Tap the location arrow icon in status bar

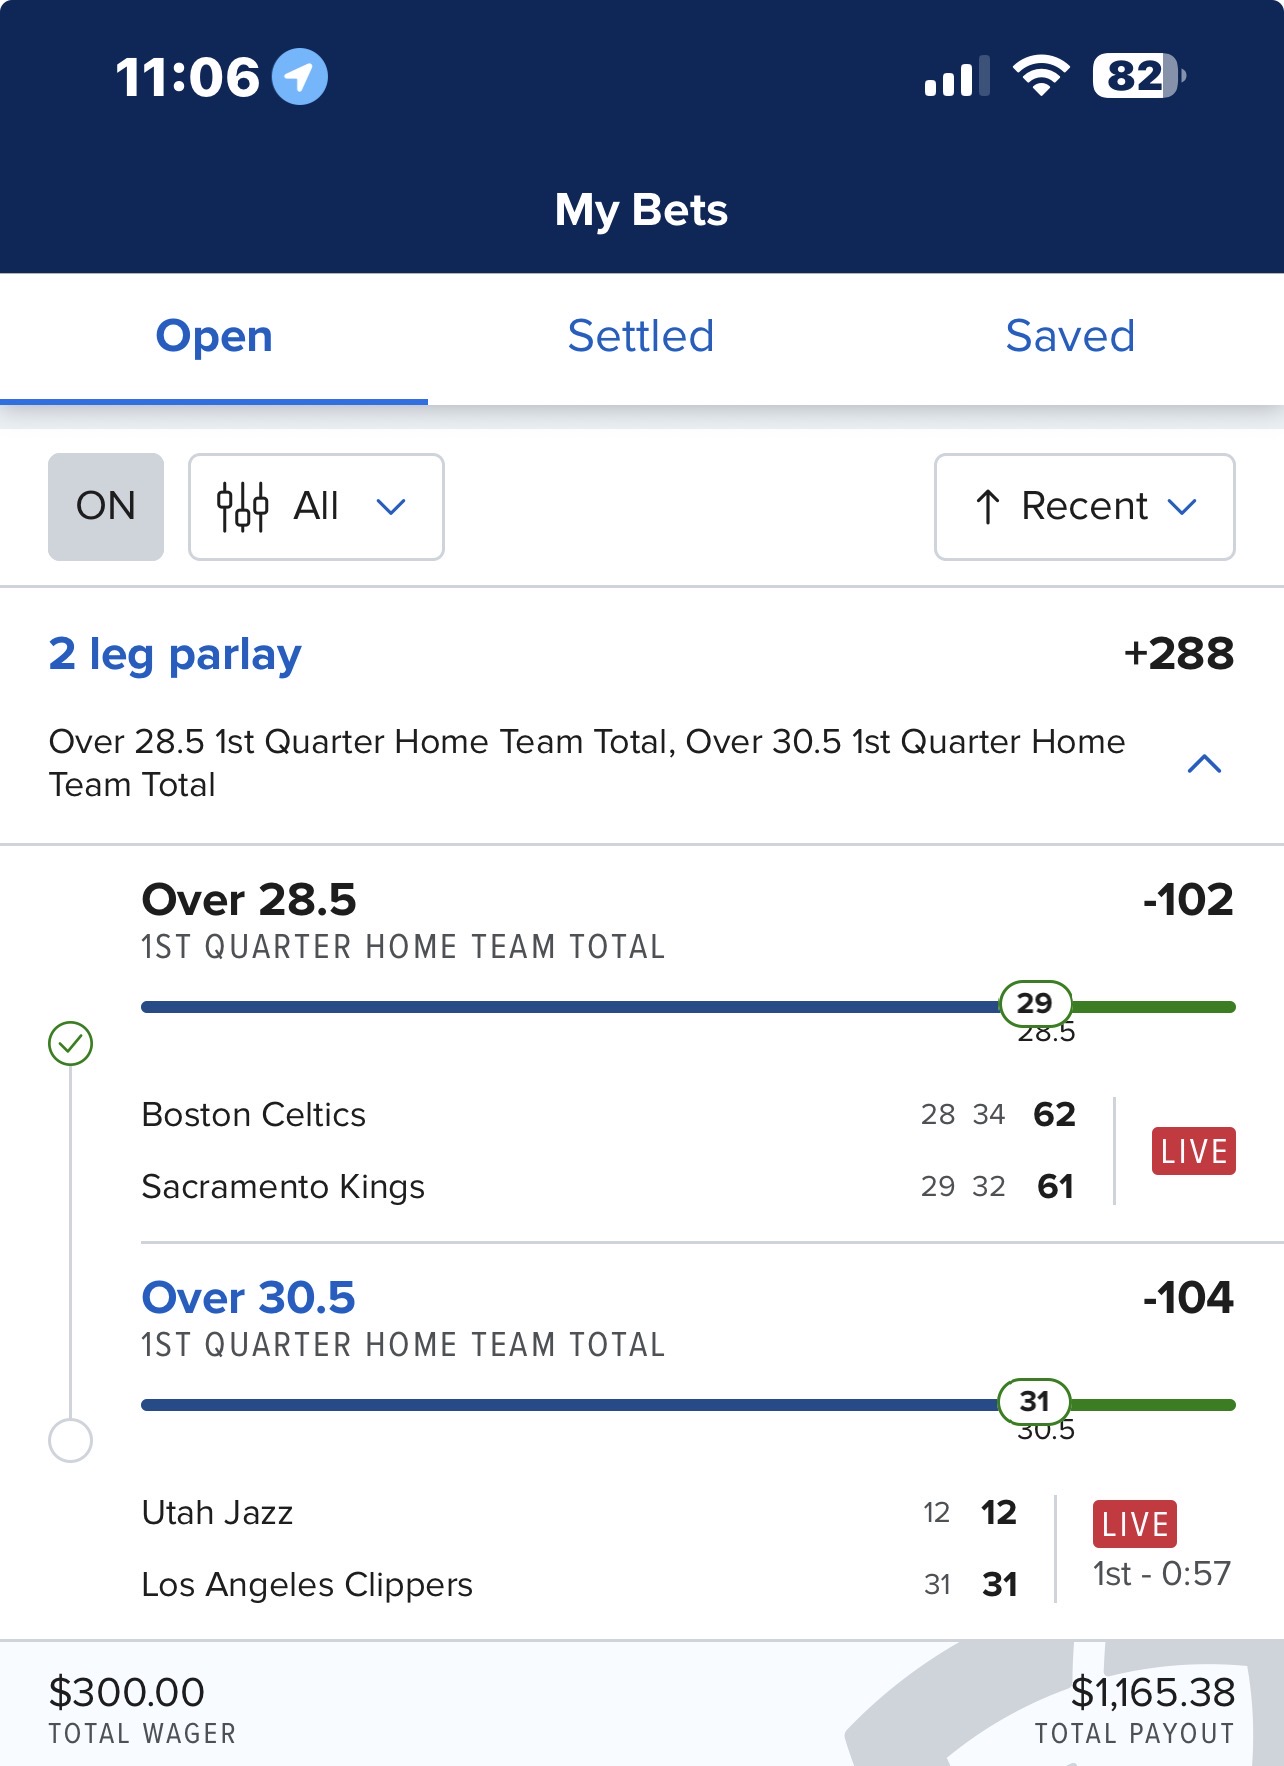click(300, 76)
